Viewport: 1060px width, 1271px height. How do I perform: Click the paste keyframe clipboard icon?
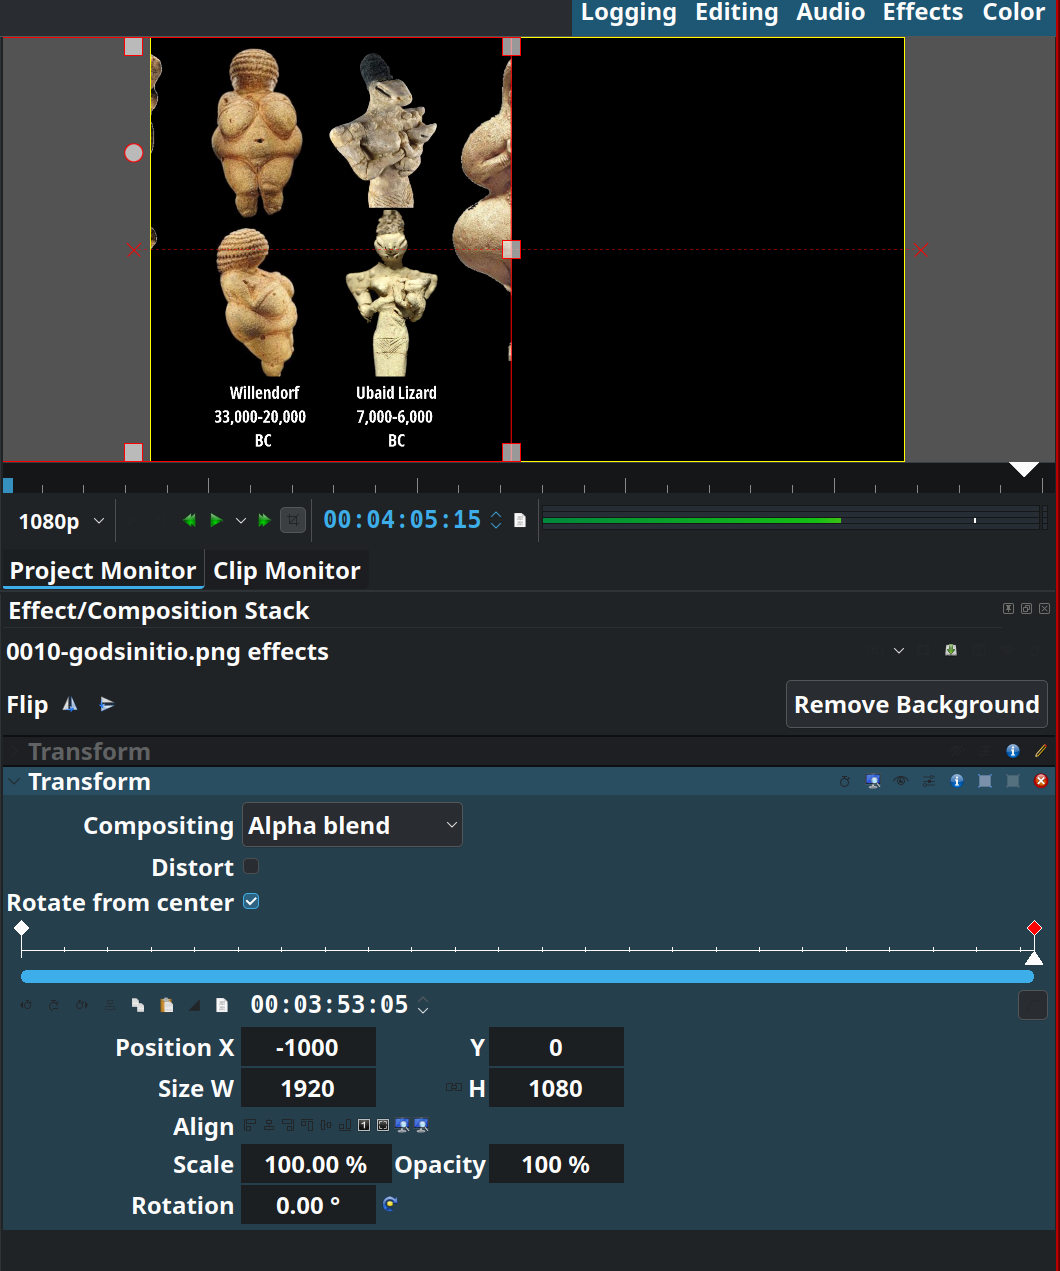(x=167, y=1005)
